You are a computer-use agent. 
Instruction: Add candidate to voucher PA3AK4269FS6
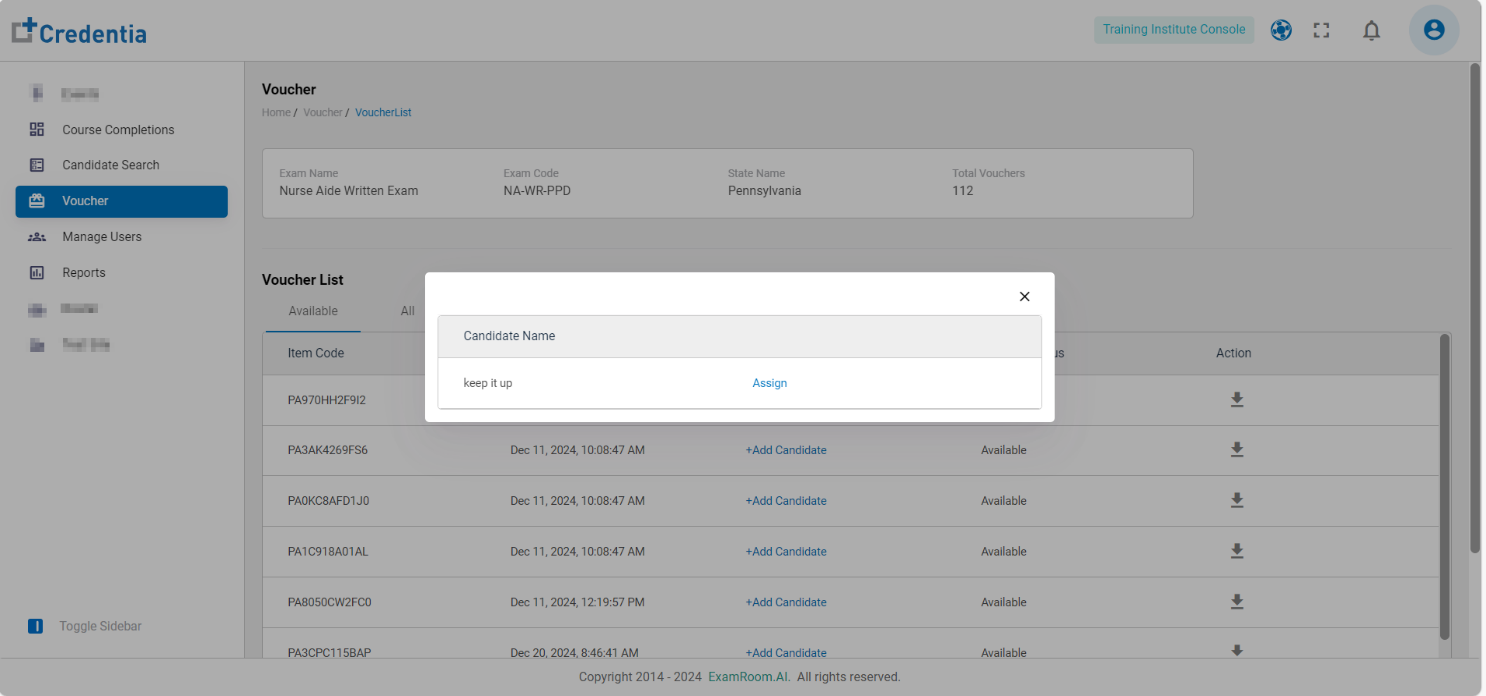pyautogui.click(x=786, y=450)
